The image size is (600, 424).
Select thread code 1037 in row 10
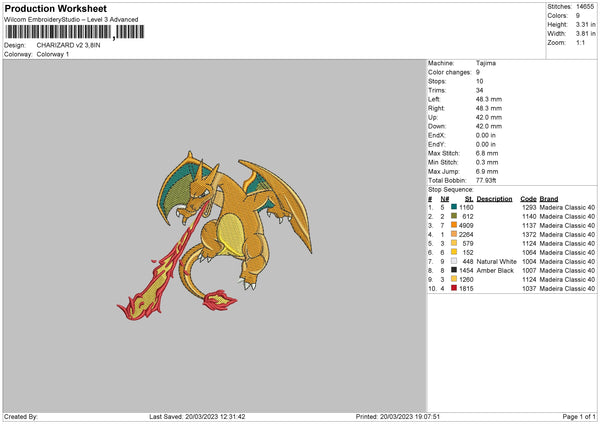click(x=529, y=289)
